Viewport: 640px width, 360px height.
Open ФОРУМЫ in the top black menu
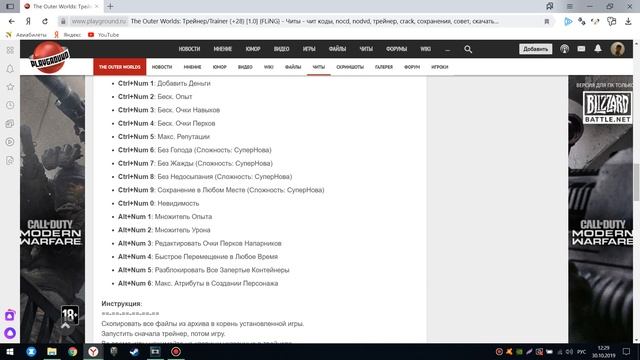396,49
